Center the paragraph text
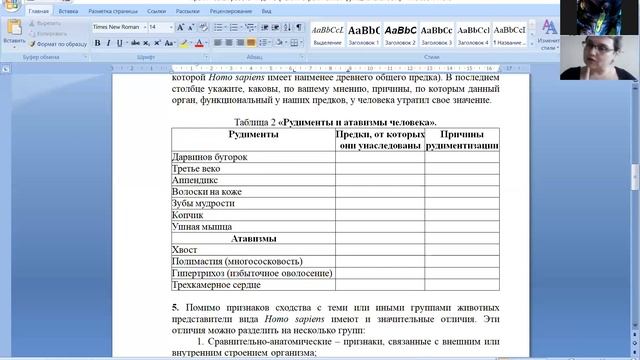Viewport: 640px width, 360px height. [229, 43]
